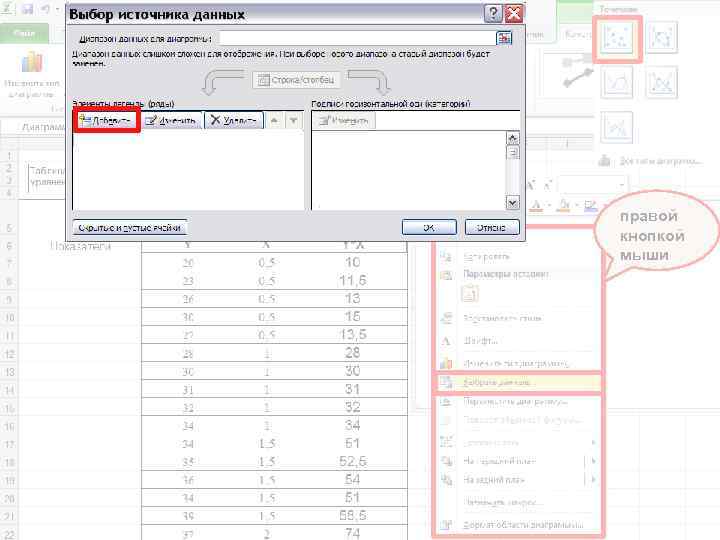The height and width of the screenshot is (540, 720).
Task: Click the font letter A icon beside Шрифт
Action: coord(445,341)
